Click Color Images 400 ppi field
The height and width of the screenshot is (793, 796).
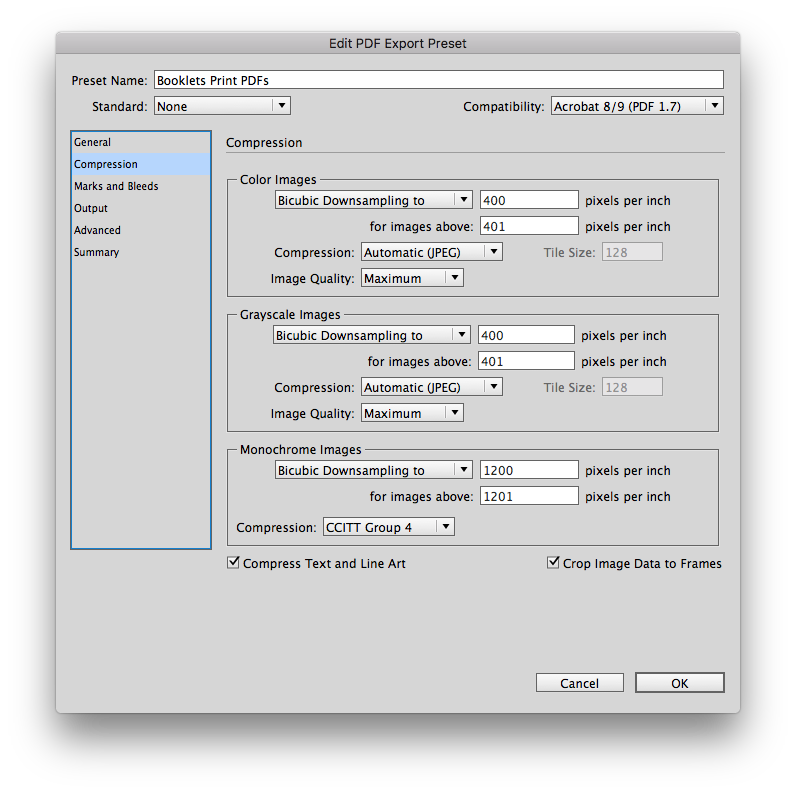(x=529, y=200)
